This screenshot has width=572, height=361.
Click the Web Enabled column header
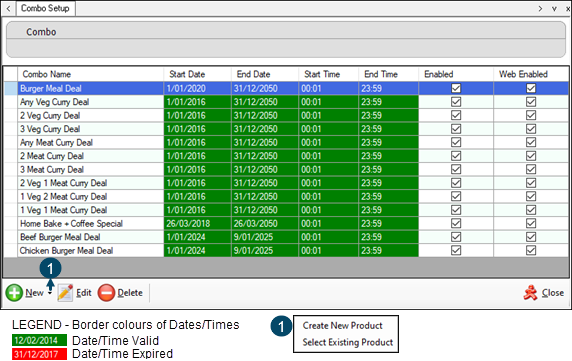pyautogui.click(x=531, y=74)
